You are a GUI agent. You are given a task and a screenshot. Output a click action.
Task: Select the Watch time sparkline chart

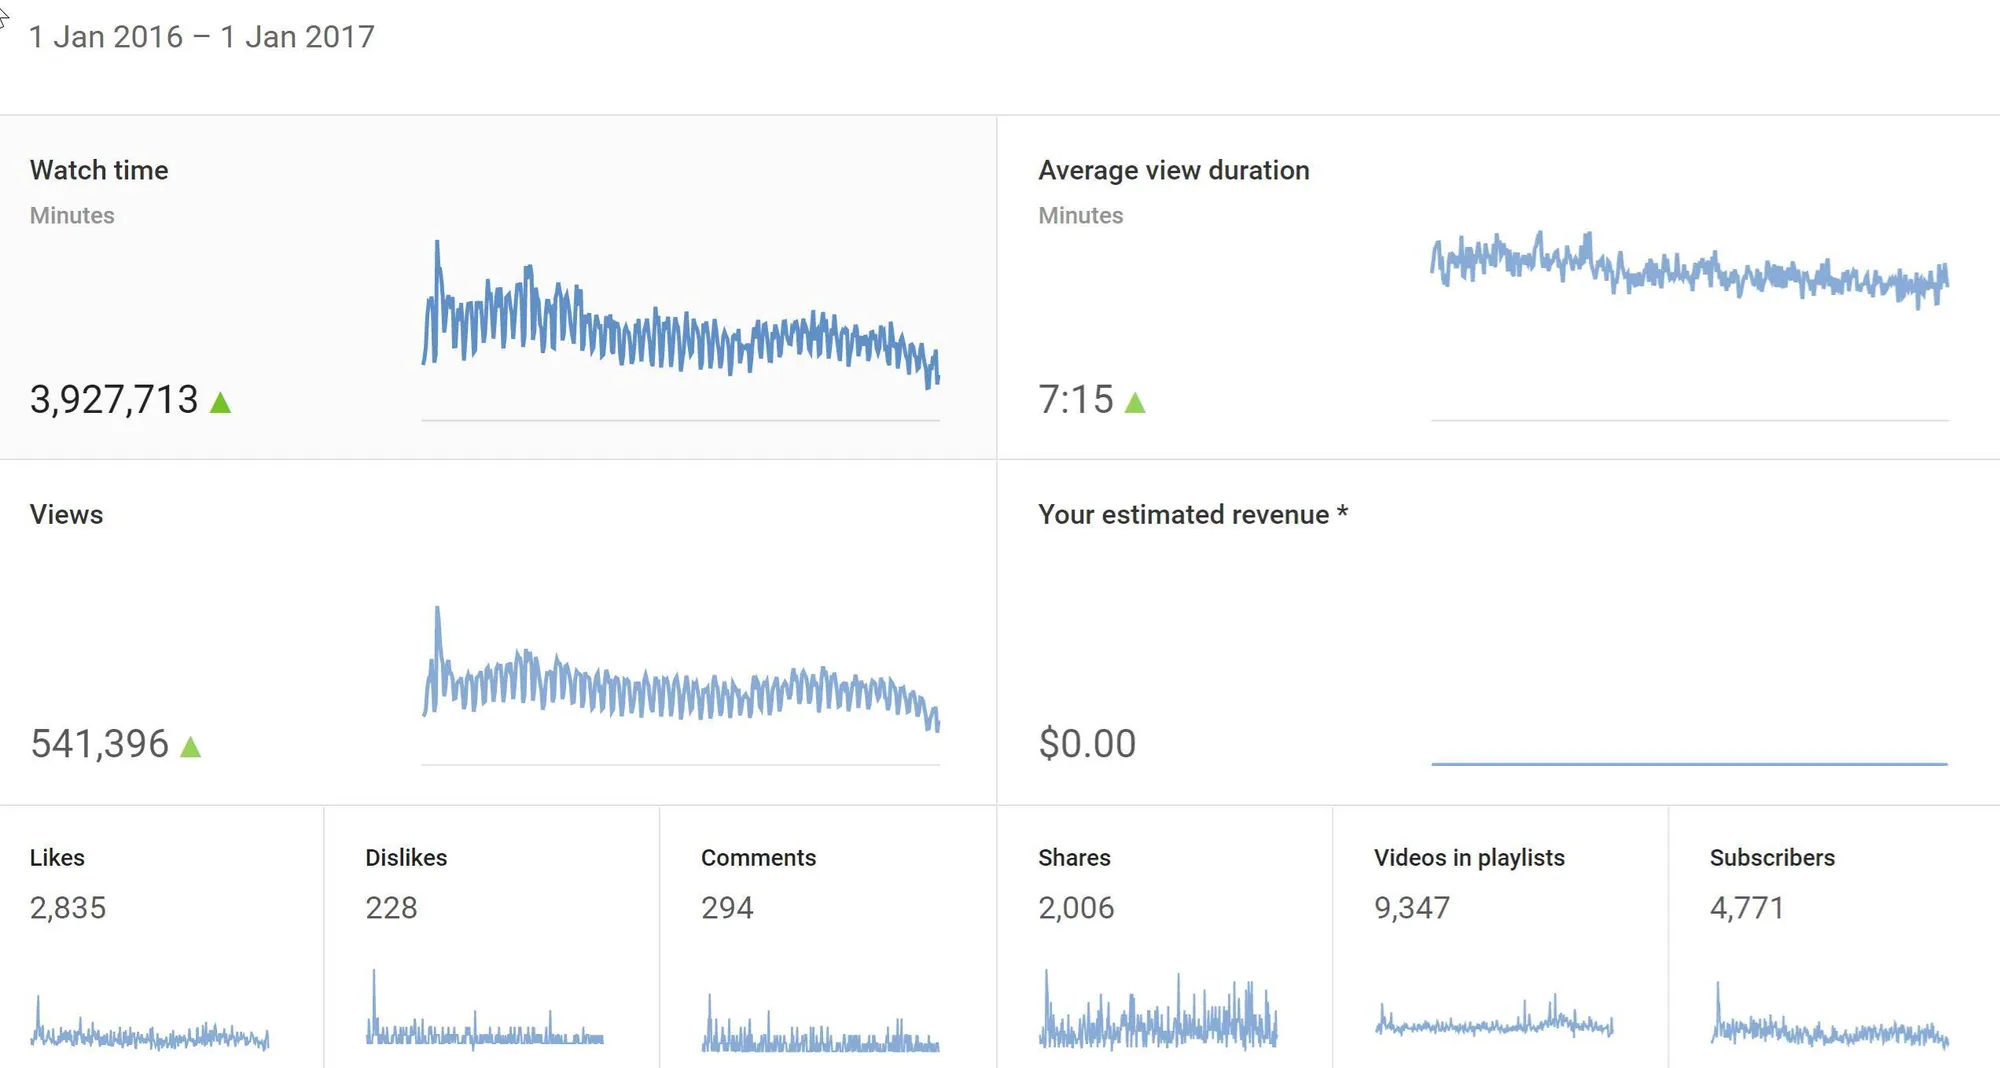click(x=681, y=328)
